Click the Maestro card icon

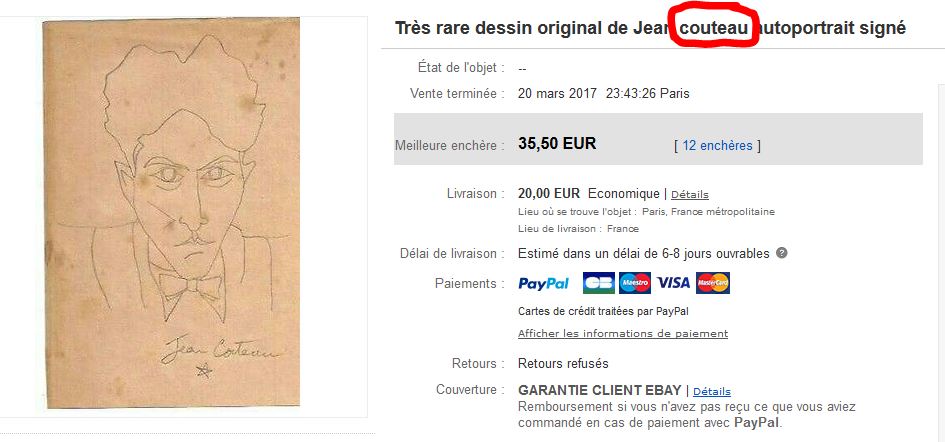pyautogui.click(x=635, y=283)
